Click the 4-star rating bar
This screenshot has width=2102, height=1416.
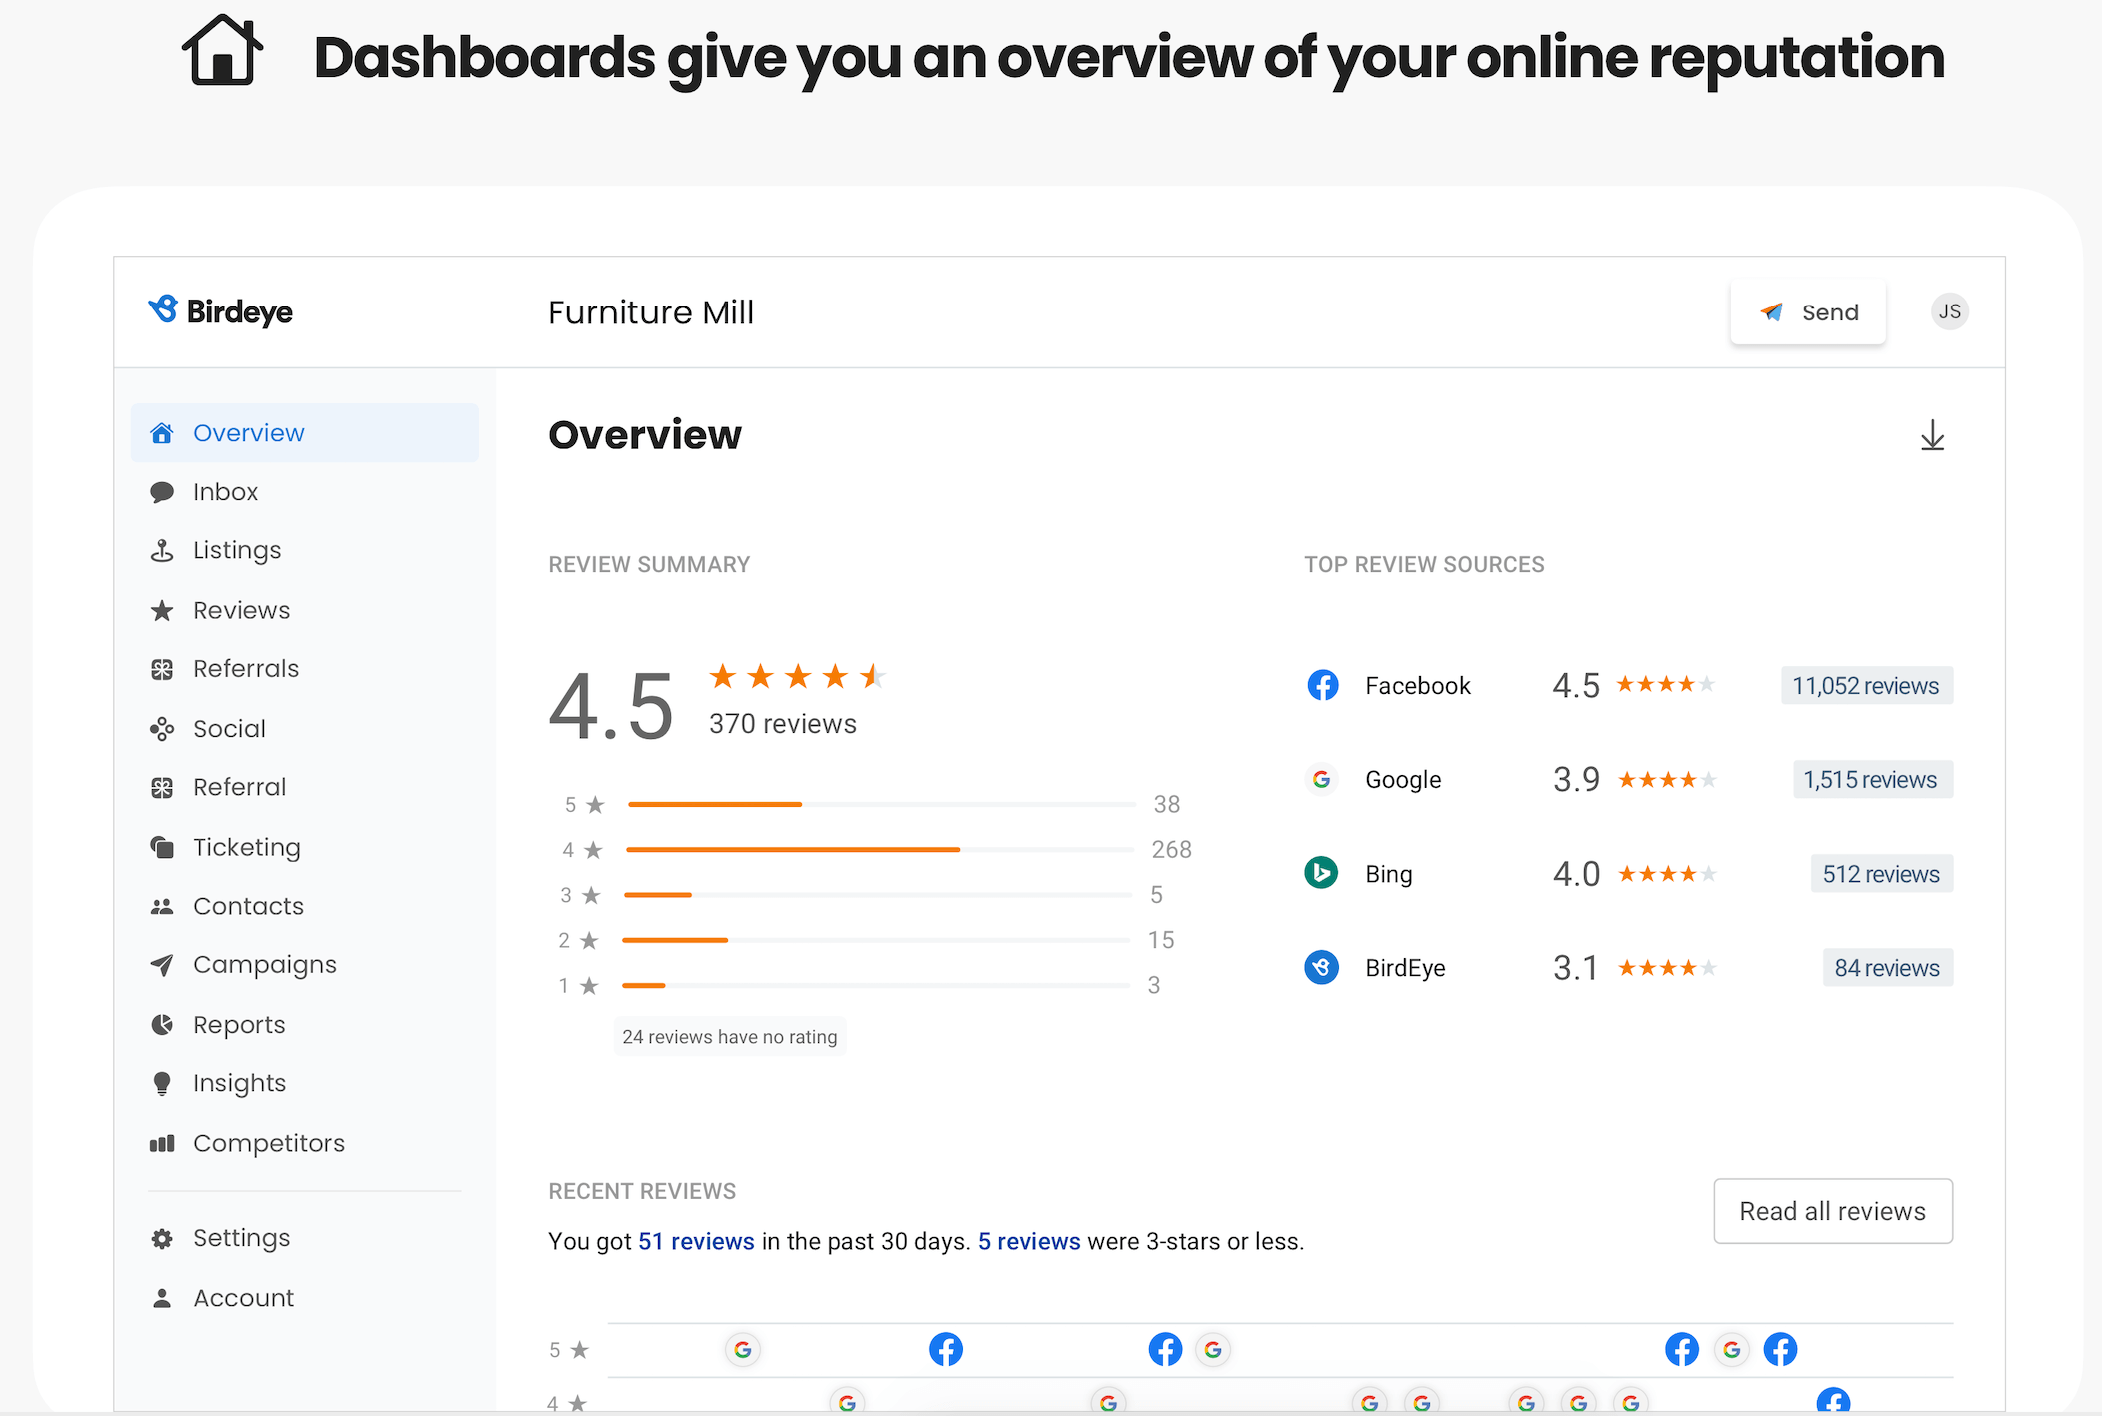[880, 849]
